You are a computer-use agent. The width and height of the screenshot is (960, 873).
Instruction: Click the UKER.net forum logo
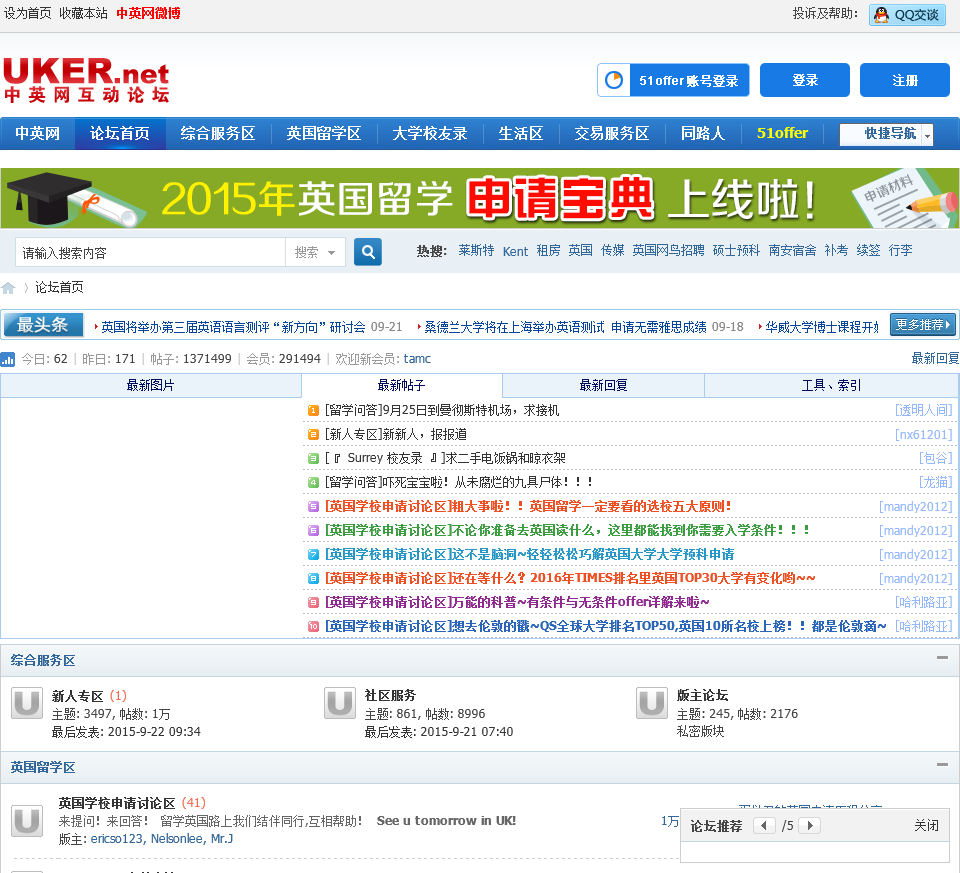(86, 80)
